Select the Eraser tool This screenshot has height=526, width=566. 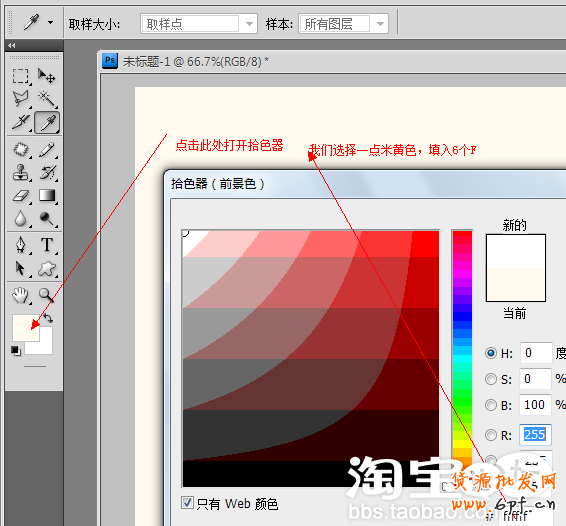pyautogui.click(x=21, y=195)
